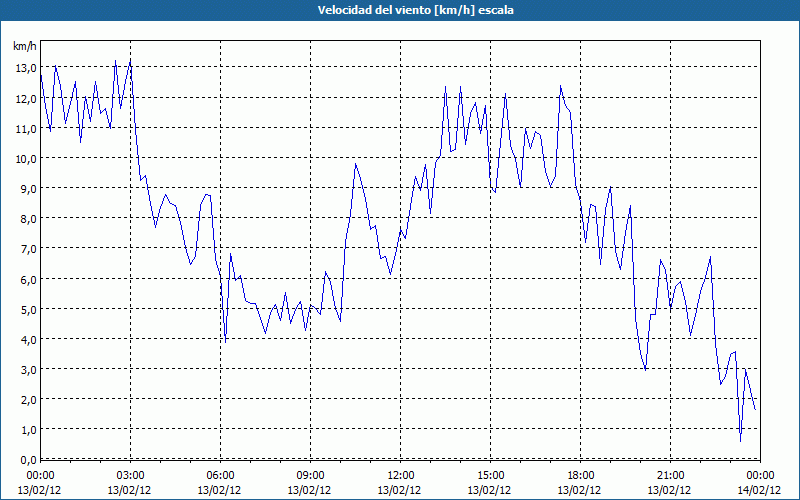Click the "00:00" label above 14/02/12
Viewport: 800px width, 500px height.
tap(760, 476)
